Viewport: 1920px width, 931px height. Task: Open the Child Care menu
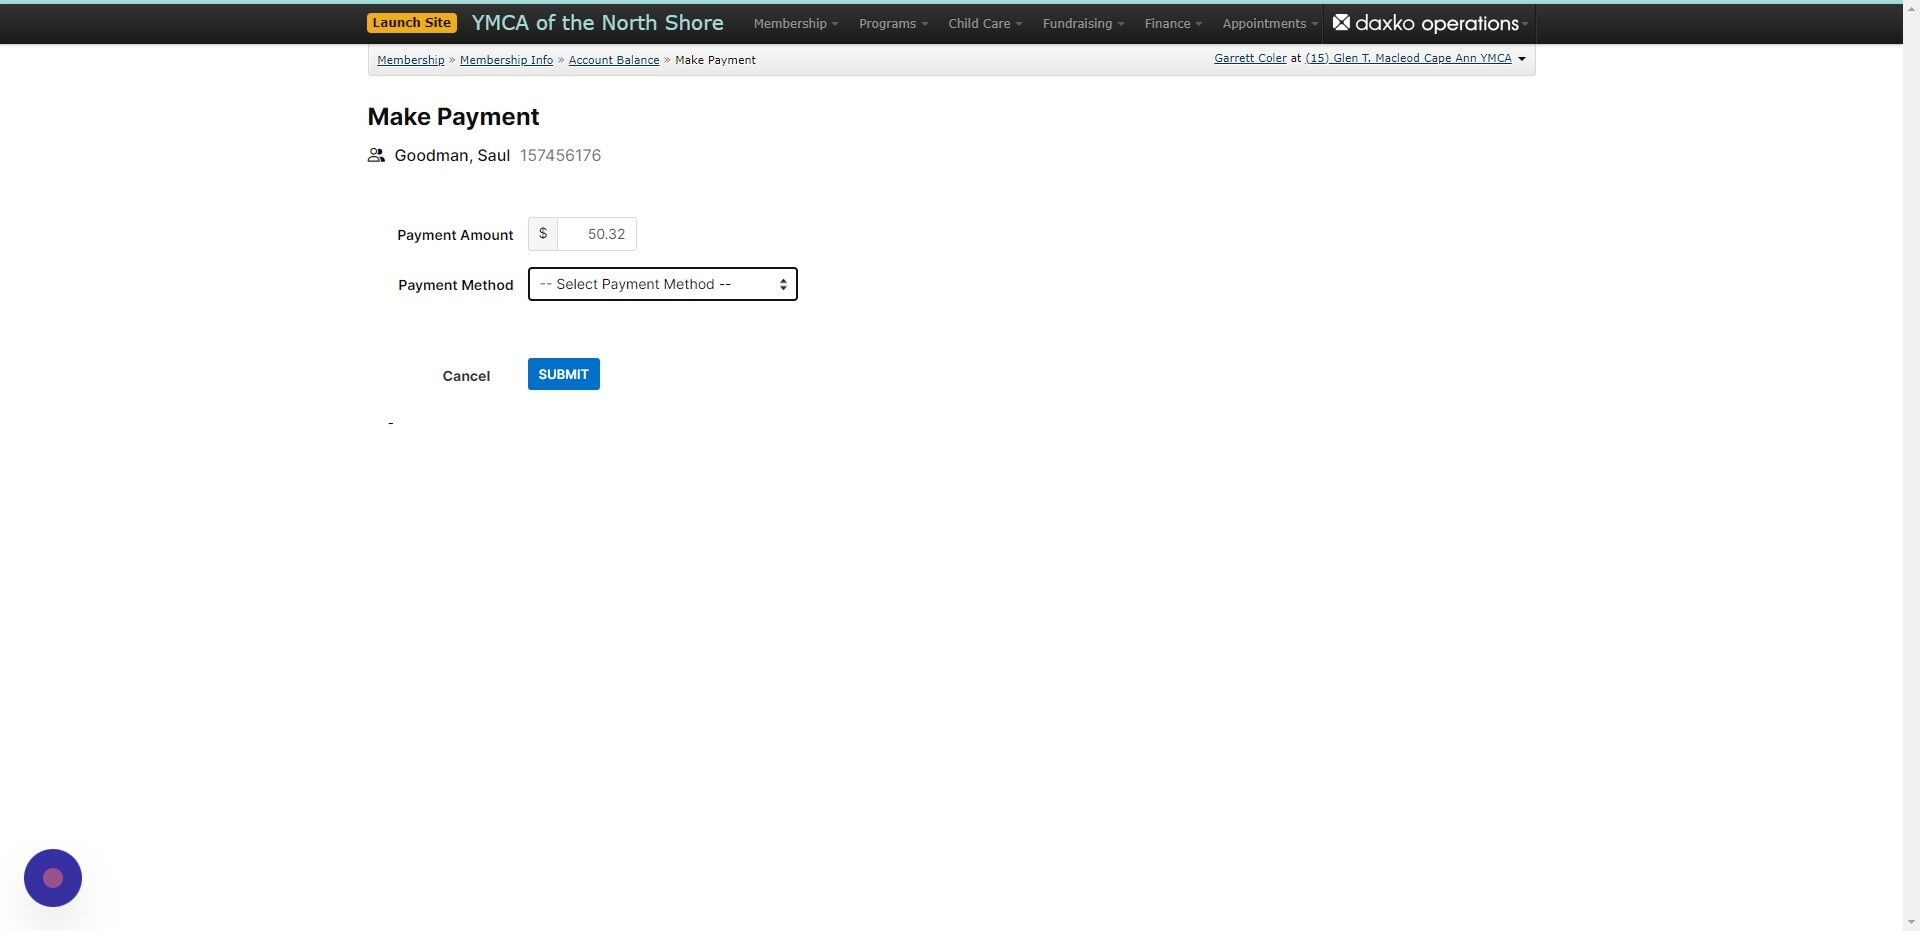pyautogui.click(x=985, y=23)
